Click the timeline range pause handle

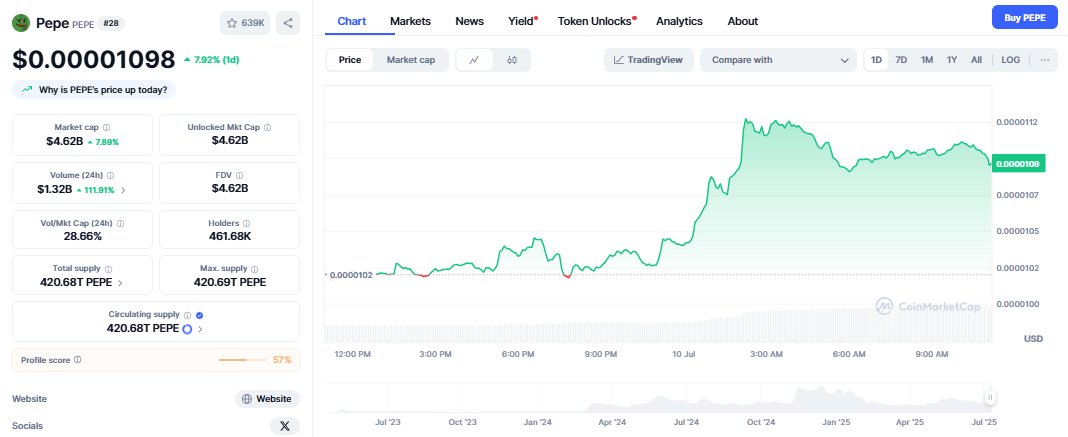click(990, 398)
